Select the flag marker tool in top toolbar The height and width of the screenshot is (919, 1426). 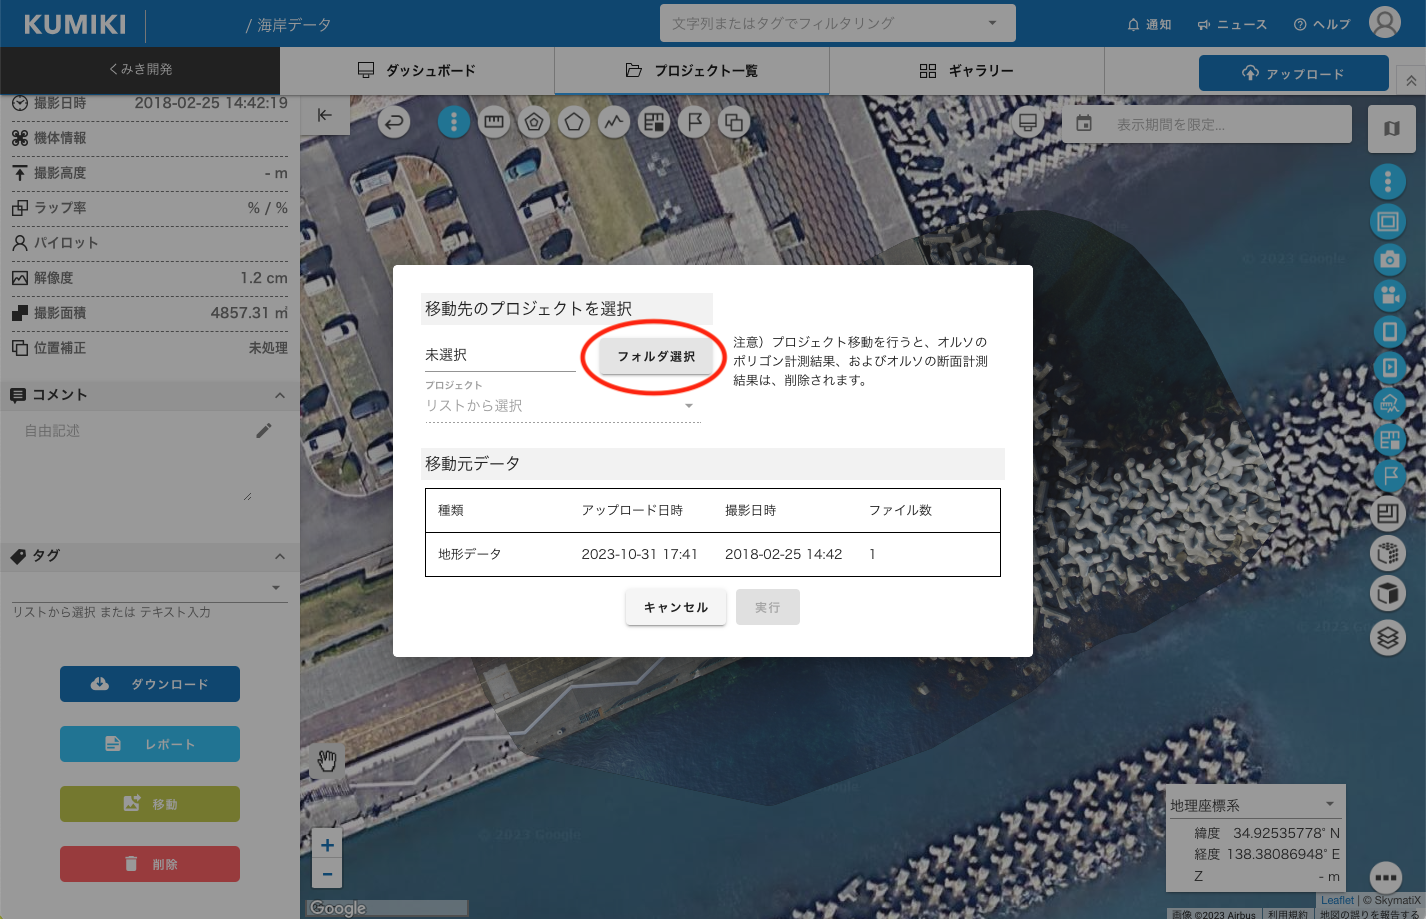(x=693, y=122)
